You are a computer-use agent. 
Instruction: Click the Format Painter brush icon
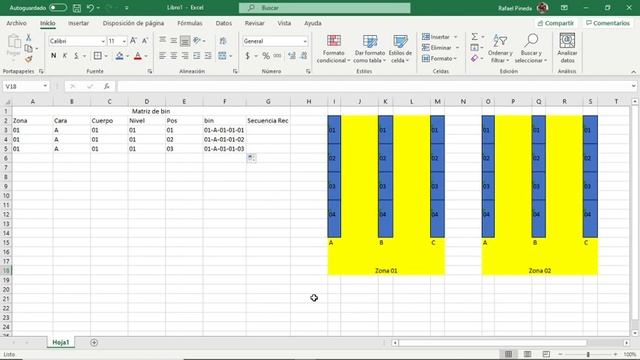coord(29,59)
